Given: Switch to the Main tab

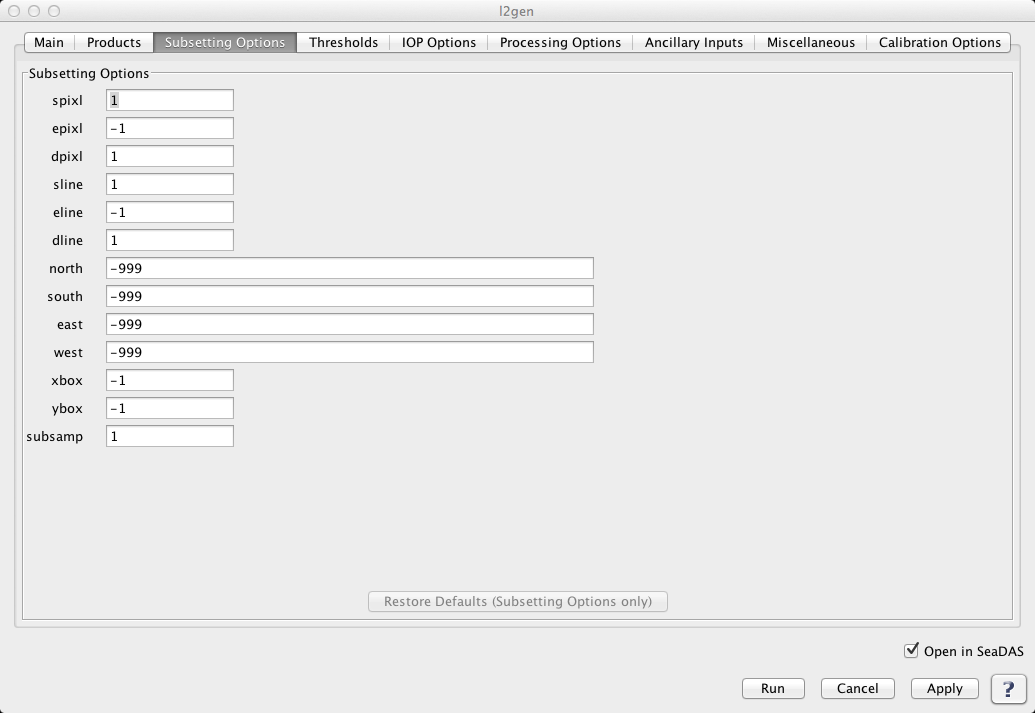Looking at the screenshot, I should point(49,42).
